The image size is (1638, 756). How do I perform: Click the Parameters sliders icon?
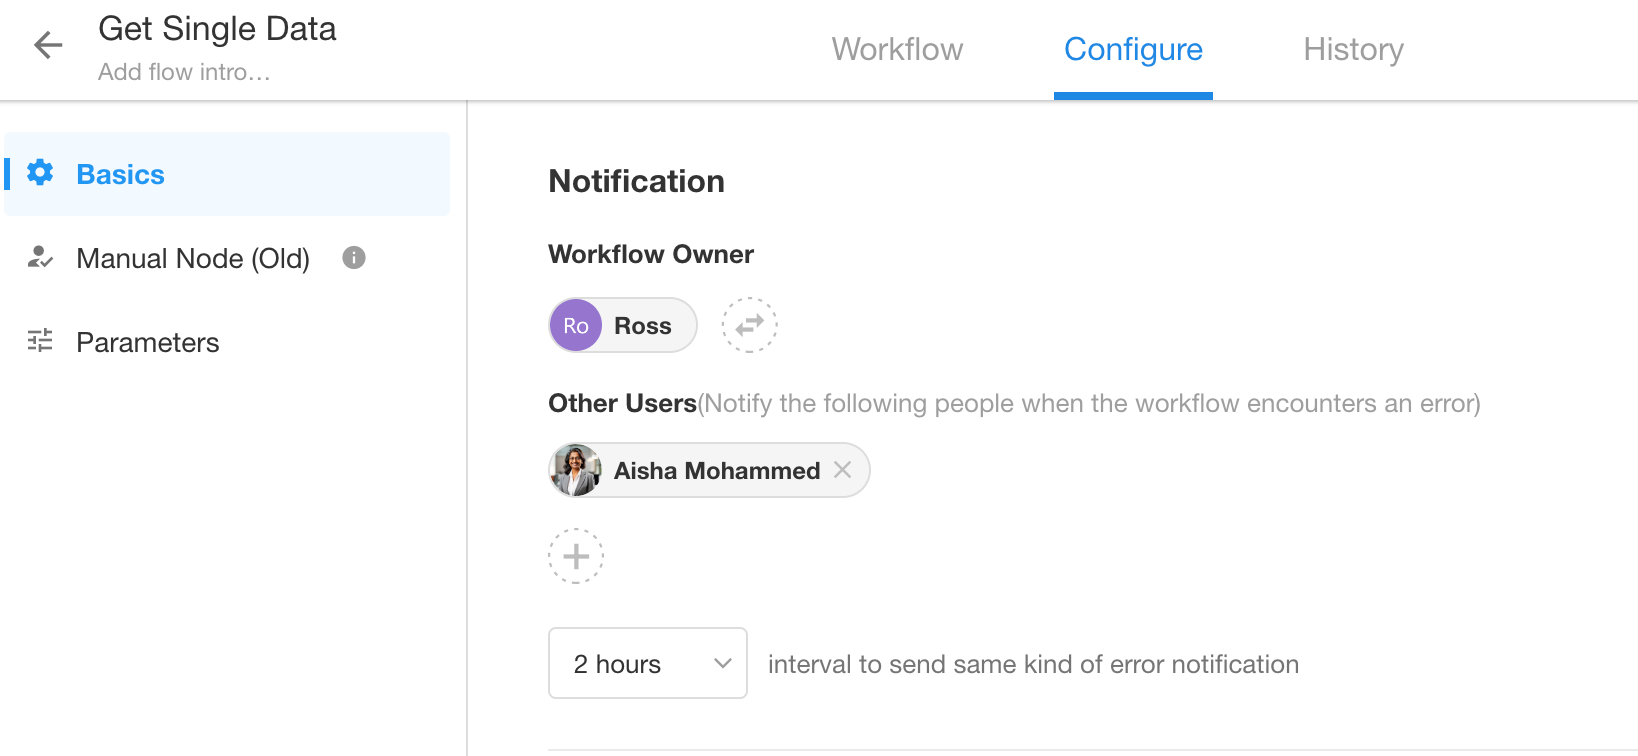(x=40, y=342)
